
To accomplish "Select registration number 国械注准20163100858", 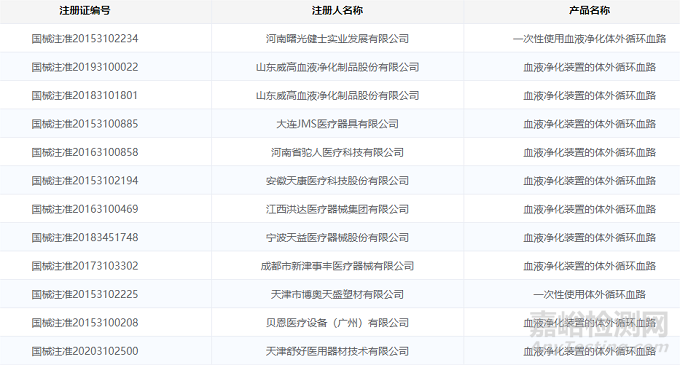I will tap(85, 152).
